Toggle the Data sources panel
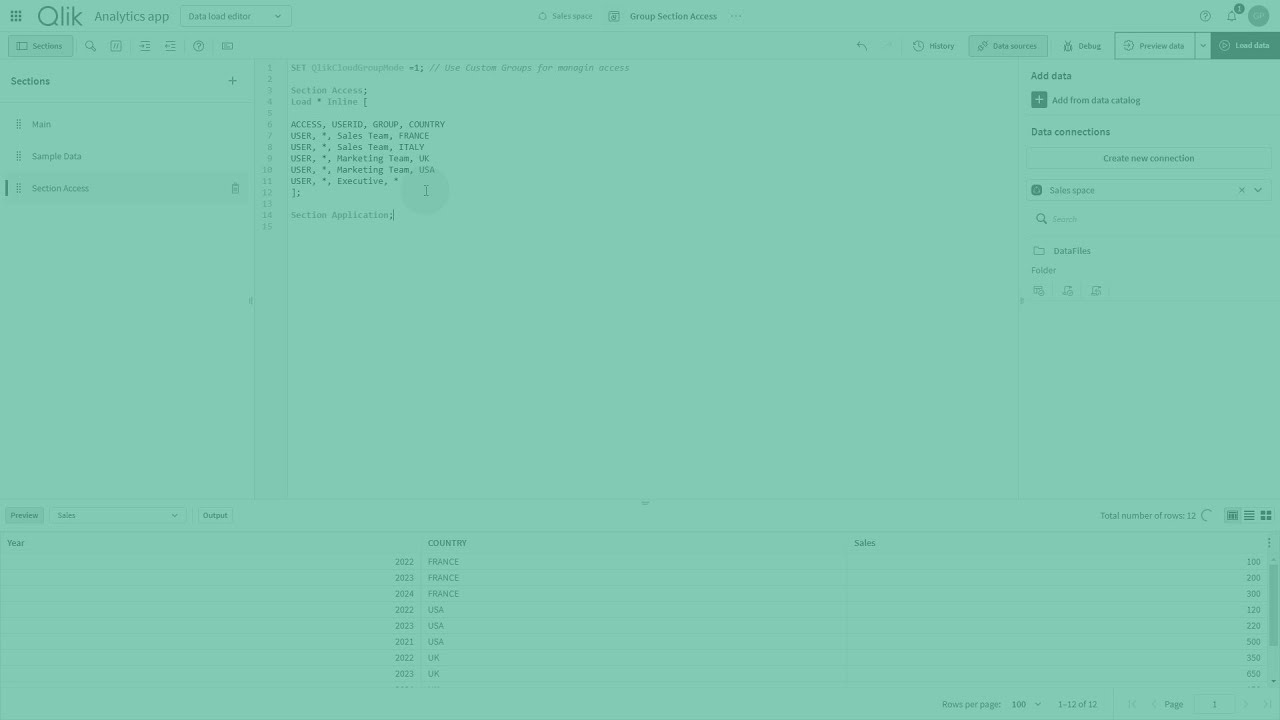Viewport: 1280px width, 720px height. coord(1007,46)
